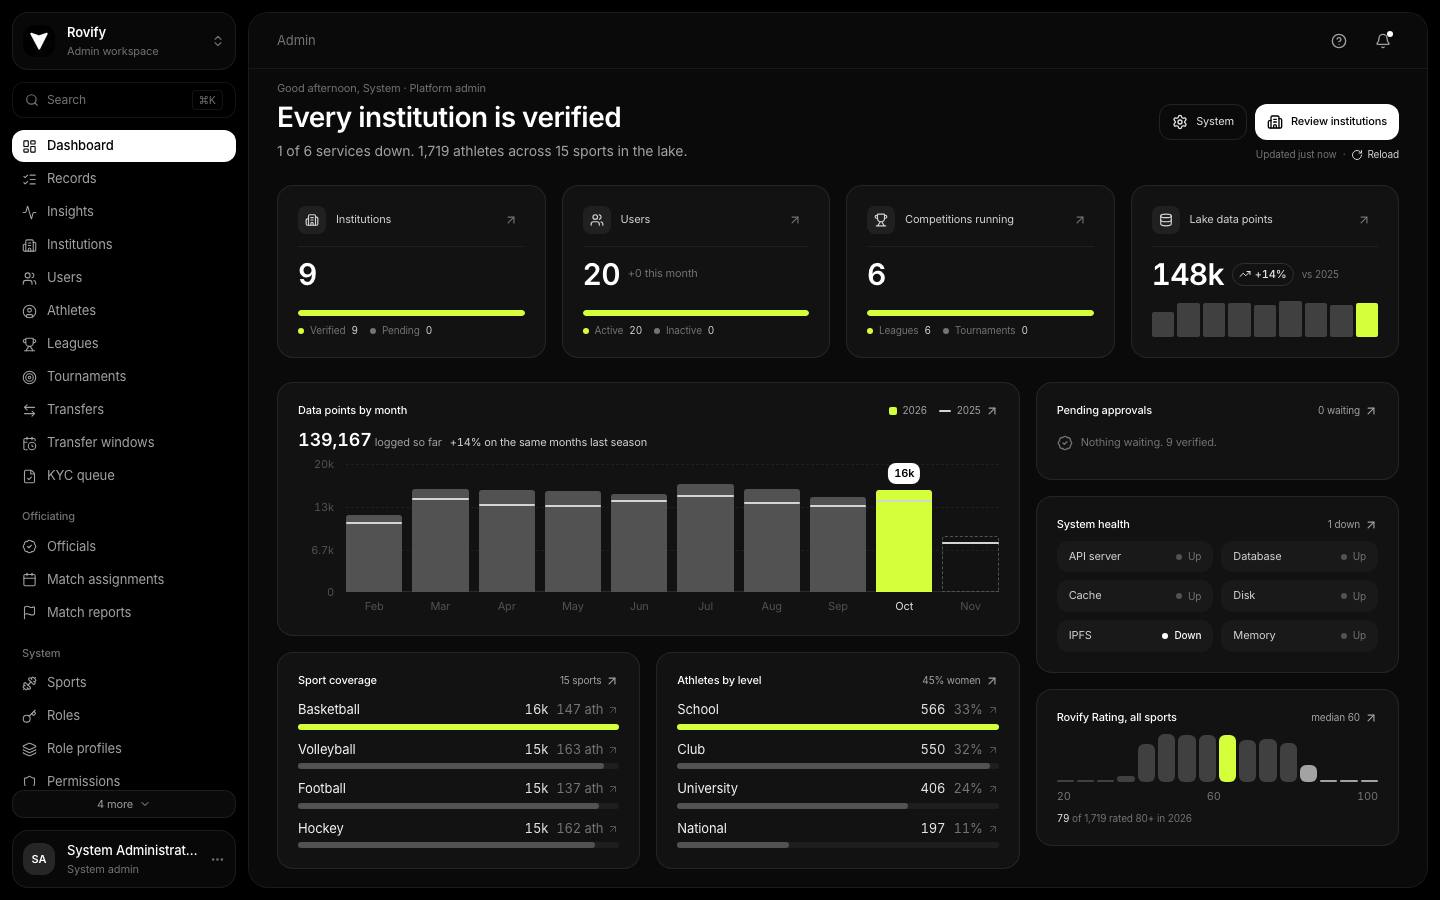
Task: Click the Hockey row arrow
Action: point(613,829)
